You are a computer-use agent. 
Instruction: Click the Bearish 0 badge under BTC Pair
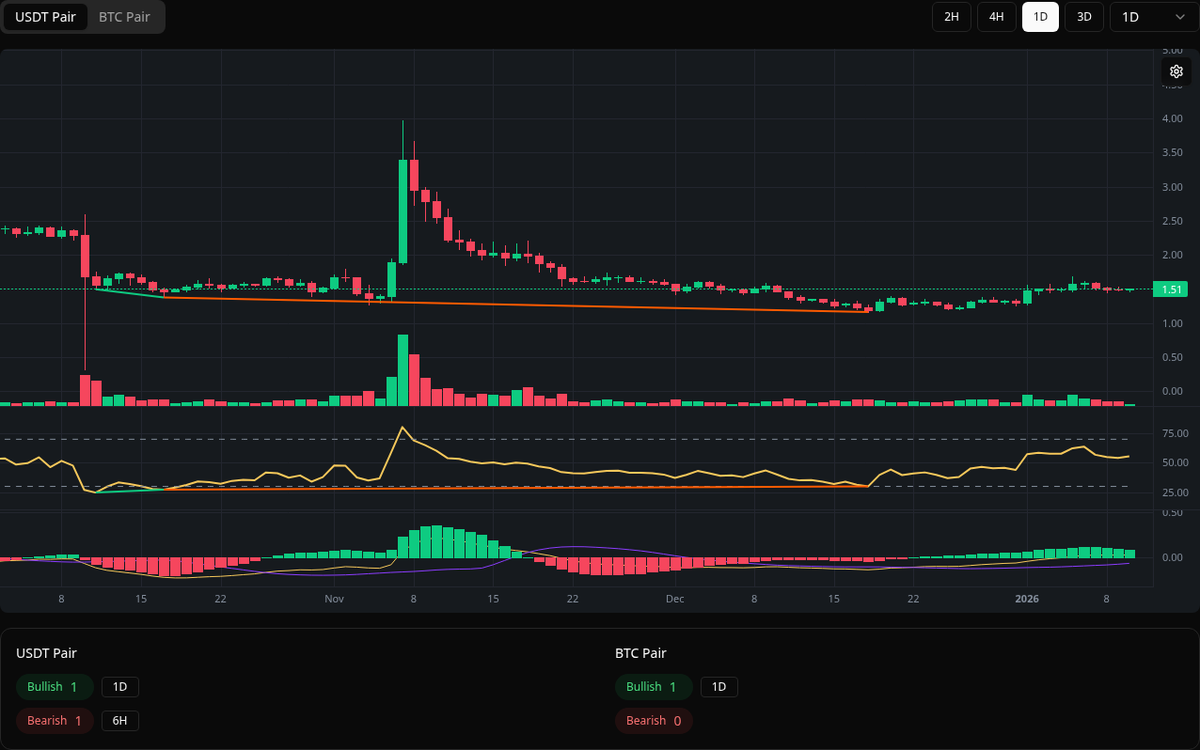click(x=654, y=721)
